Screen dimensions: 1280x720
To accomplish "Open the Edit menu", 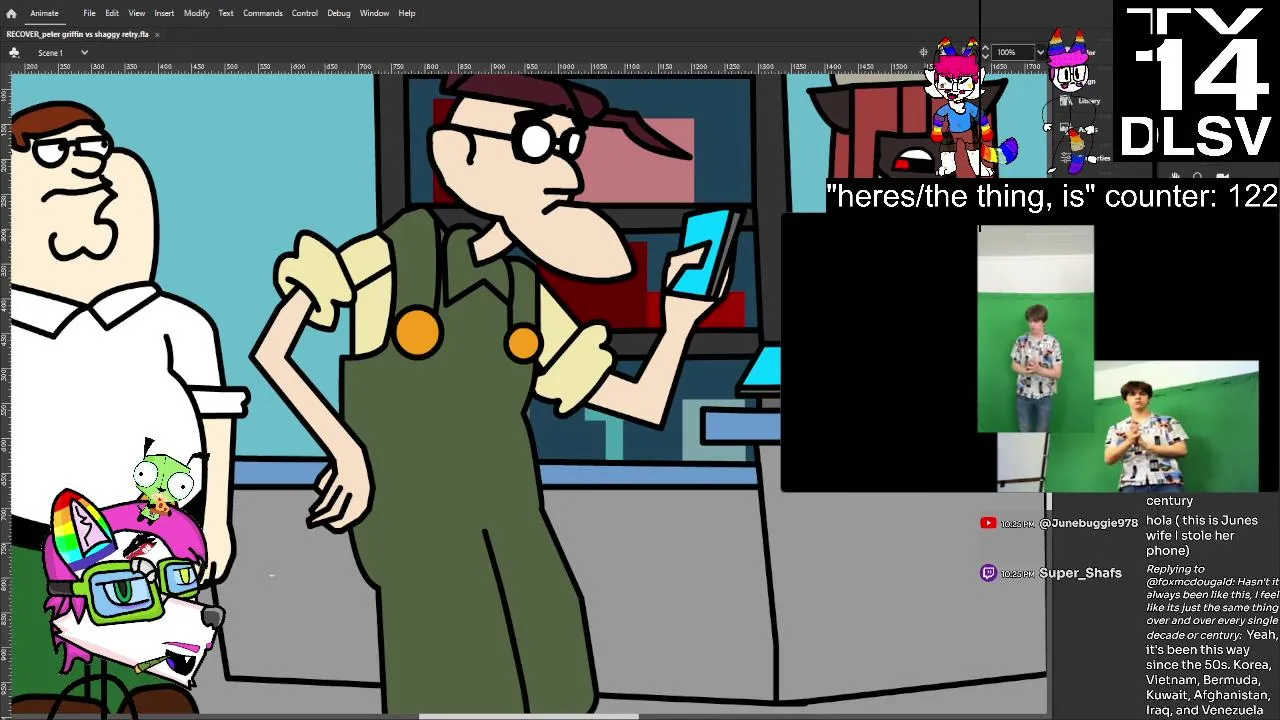I will [112, 13].
